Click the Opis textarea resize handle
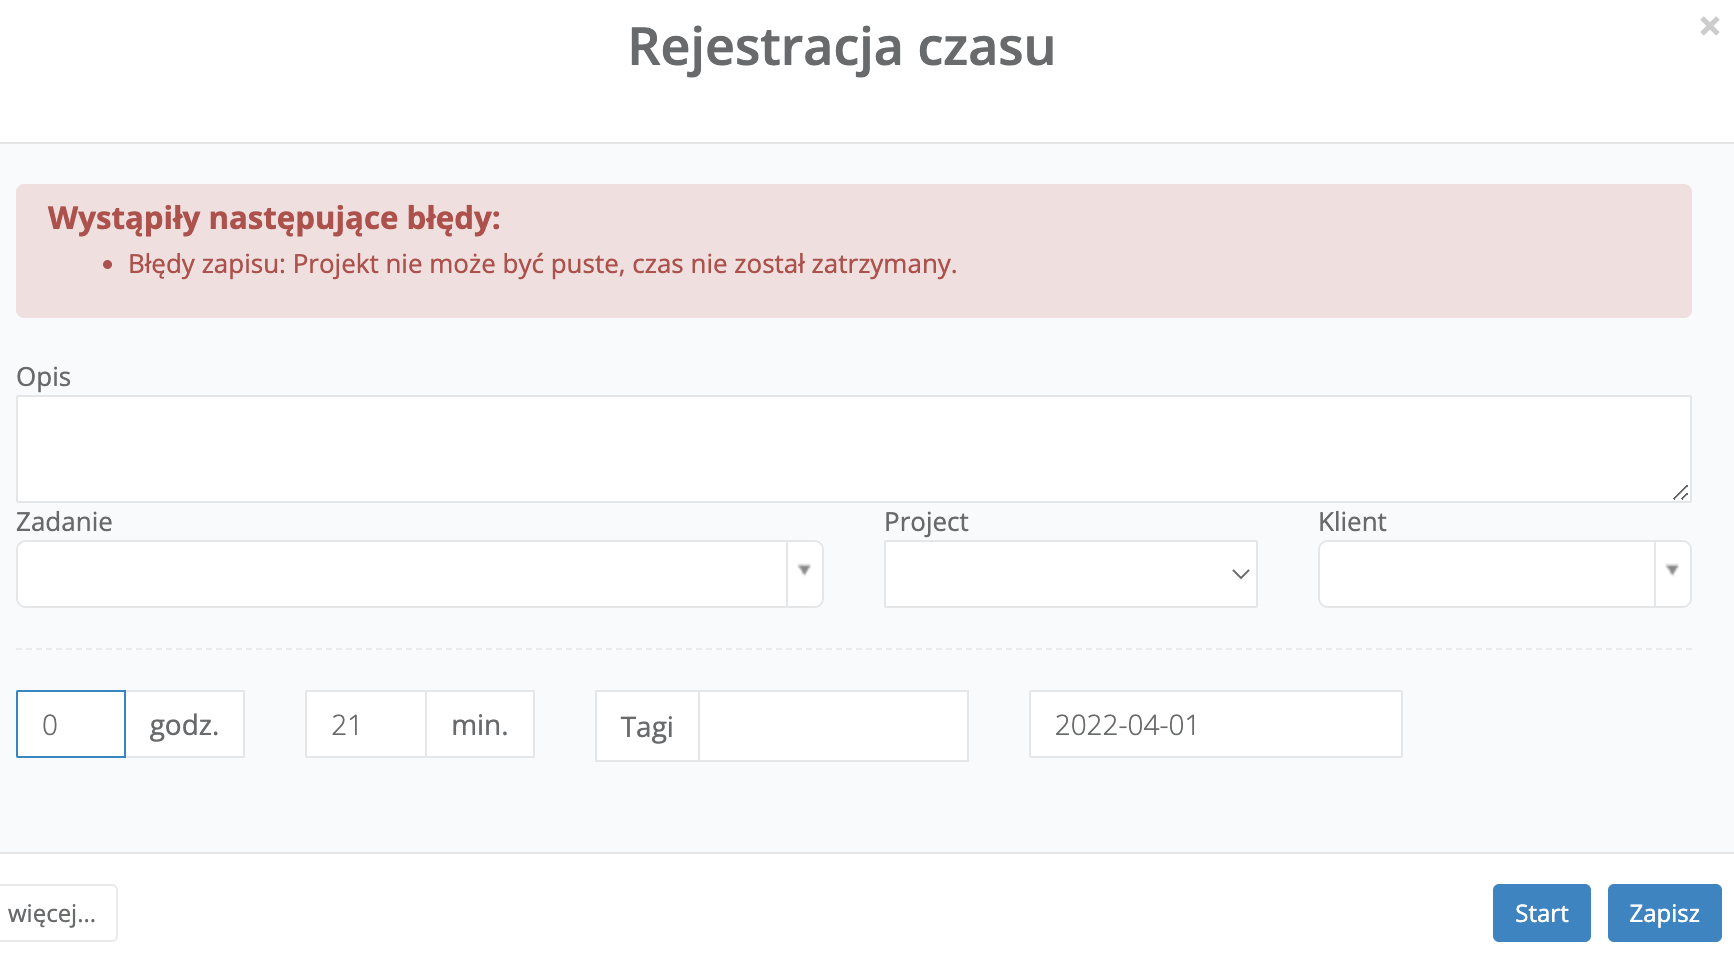Screen dimensions: 1734x956 (x=1680, y=492)
